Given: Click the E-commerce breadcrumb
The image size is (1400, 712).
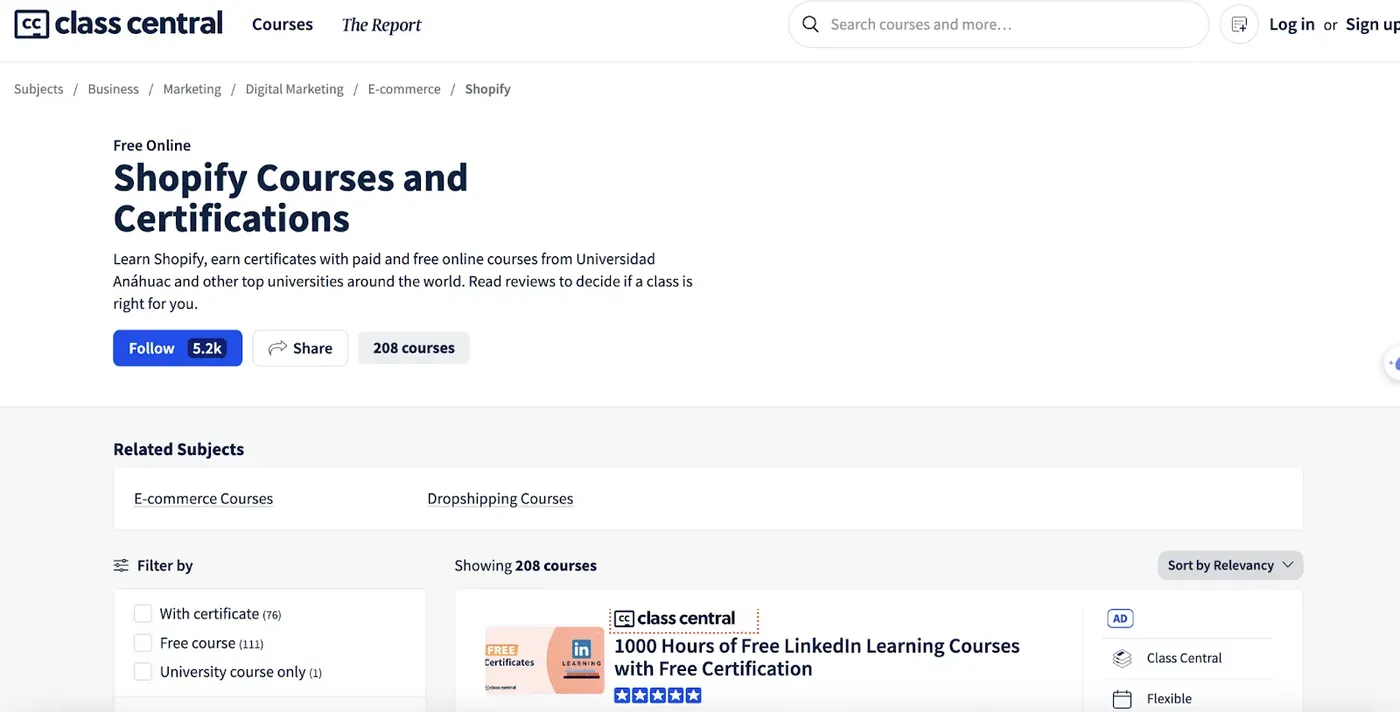Looking at the screenshot, I should (x=404, y=89).
